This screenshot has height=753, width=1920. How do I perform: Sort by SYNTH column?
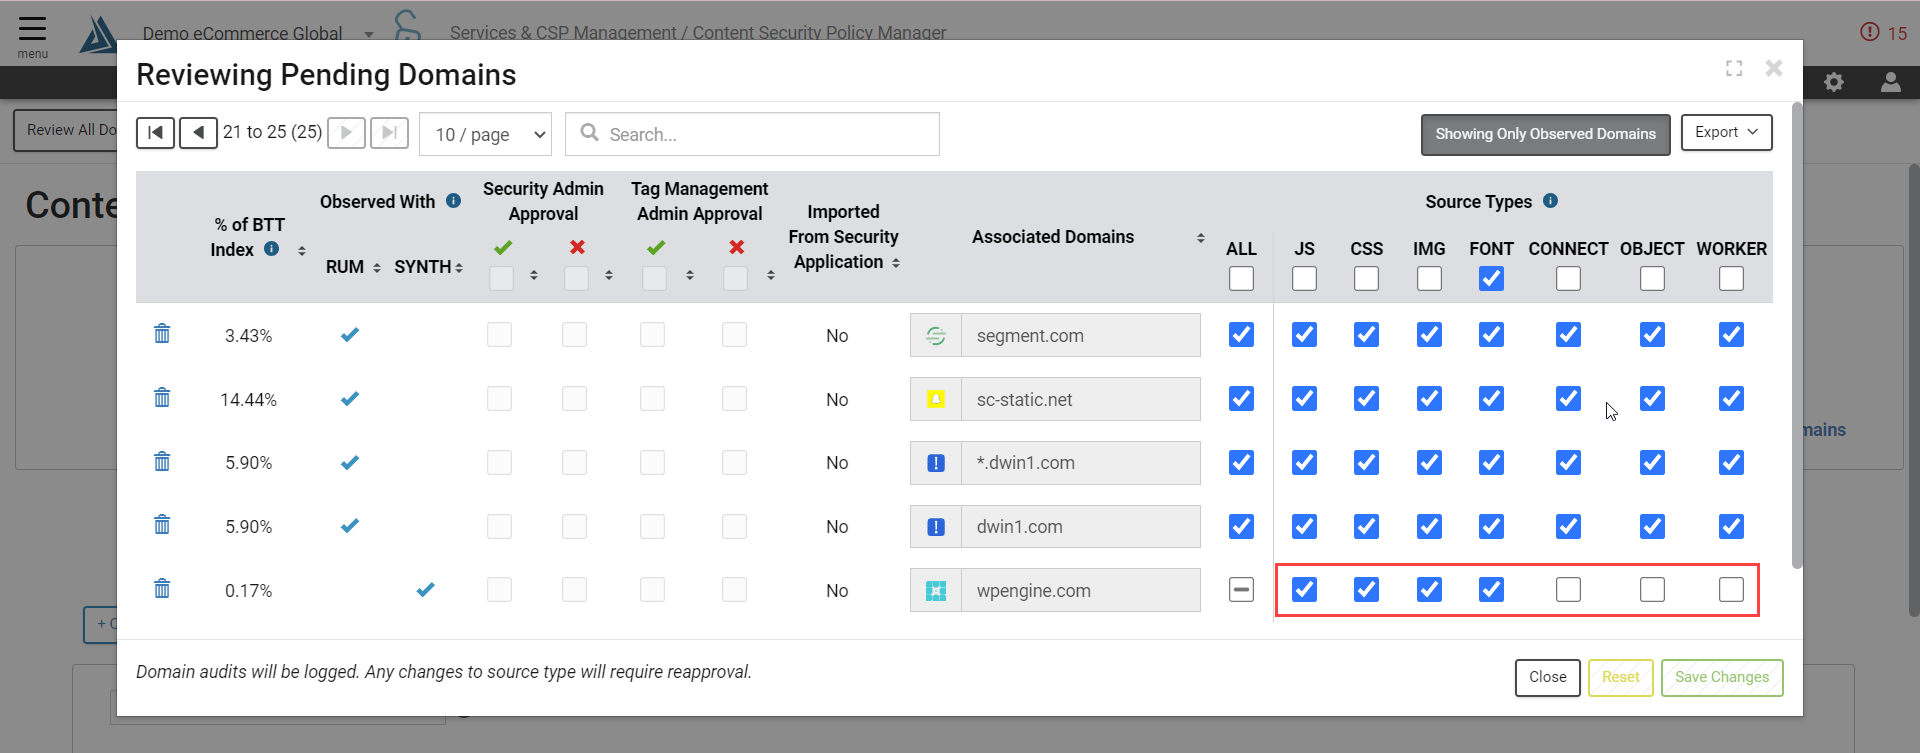pyautogui.click(x=459, y=267)
